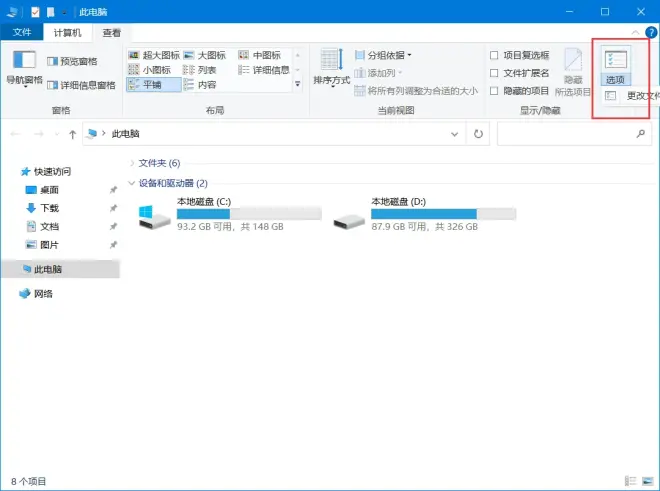Refresh the current folder view
Viewport: 660px width, 491px height.
pyautogui.click(x=478, y=134)
